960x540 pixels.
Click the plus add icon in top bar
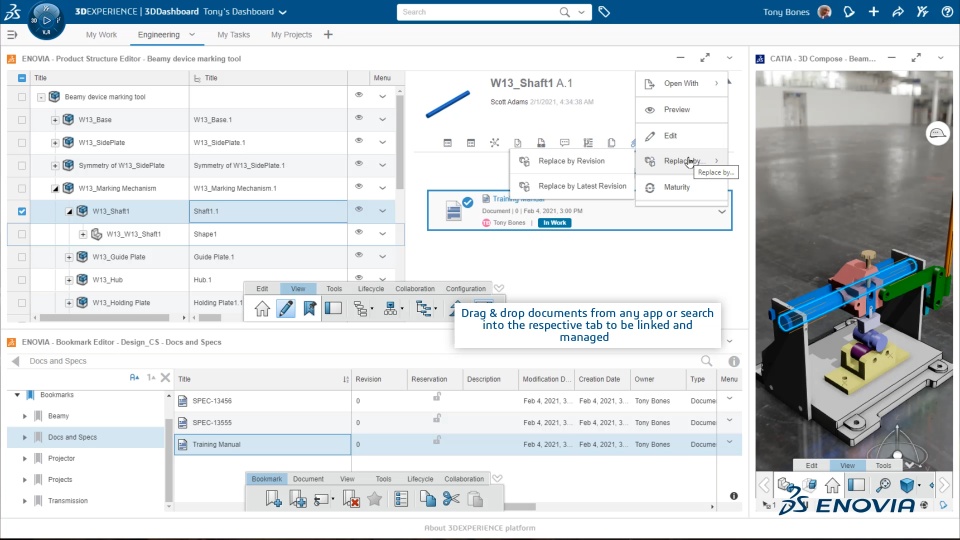pyautogui.click(x=874, y=12)
